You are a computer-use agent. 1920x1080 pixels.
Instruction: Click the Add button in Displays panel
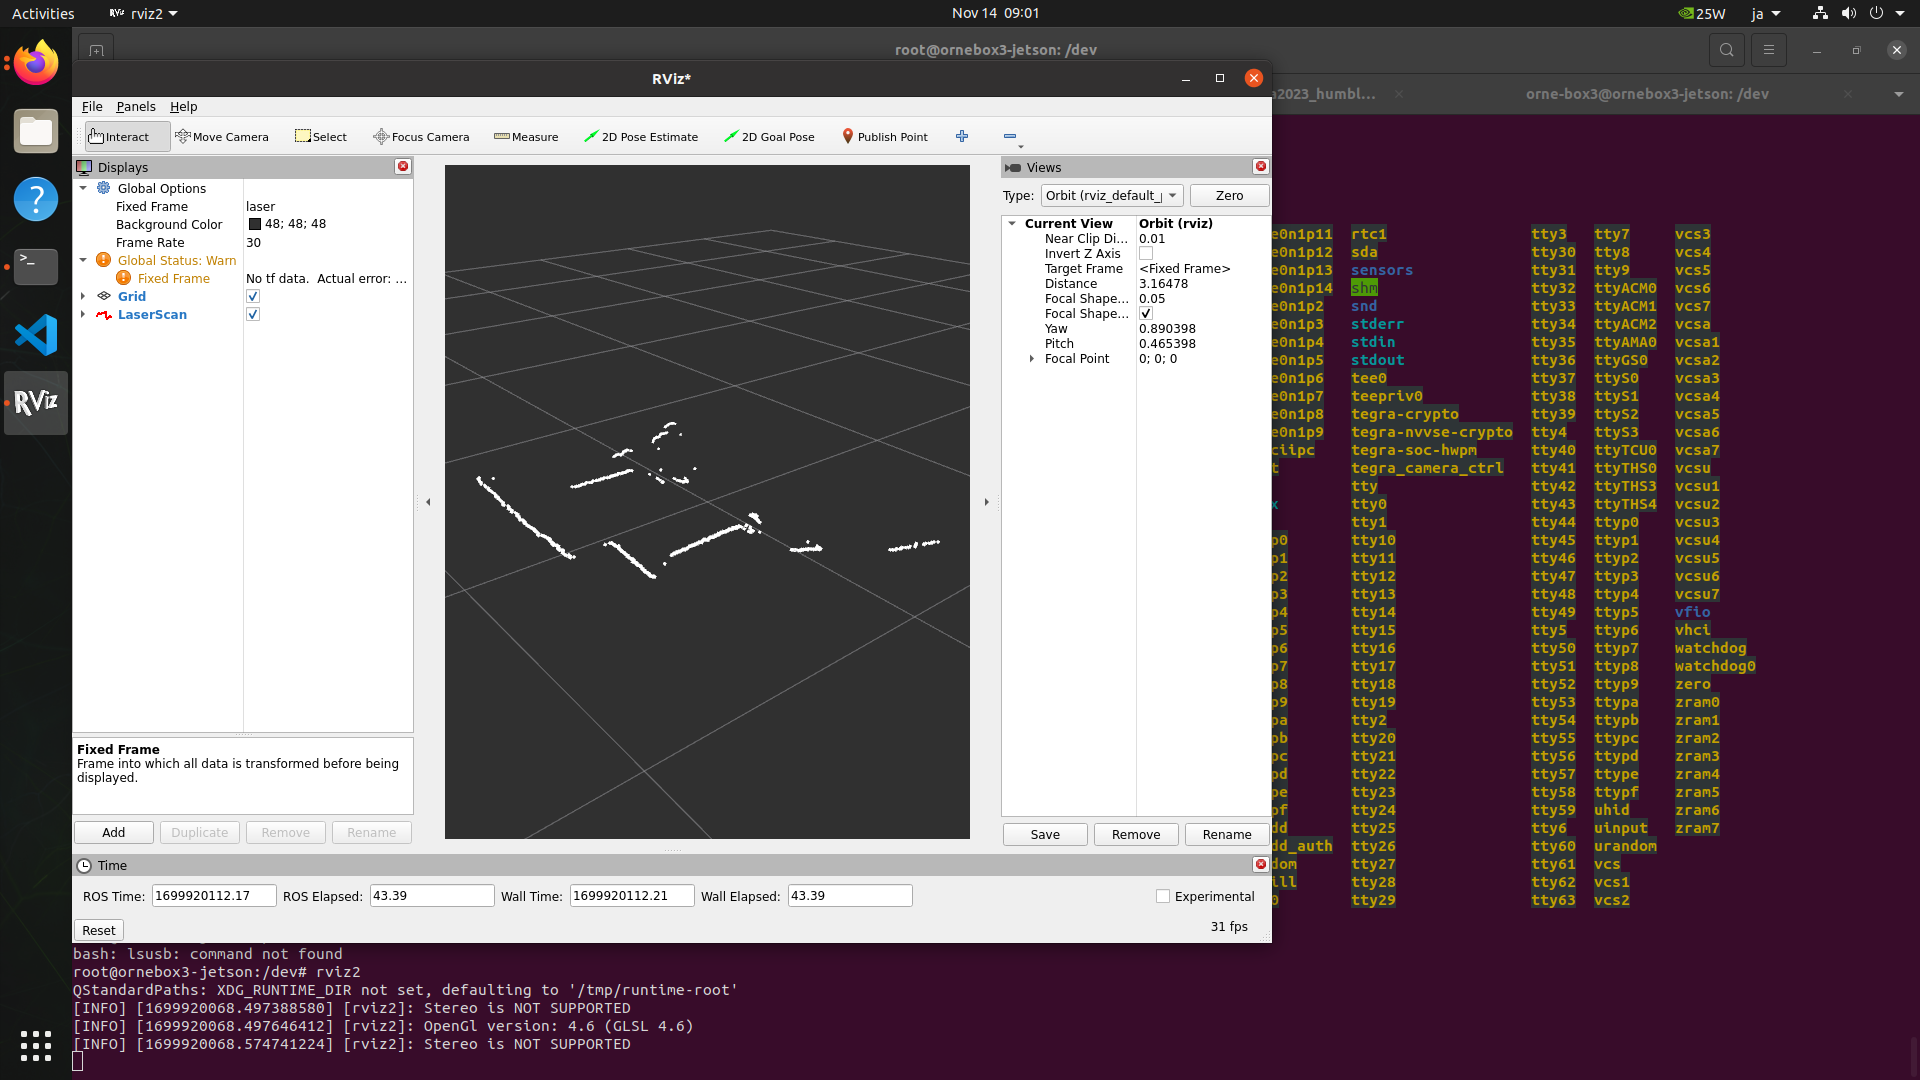(113, 832)
